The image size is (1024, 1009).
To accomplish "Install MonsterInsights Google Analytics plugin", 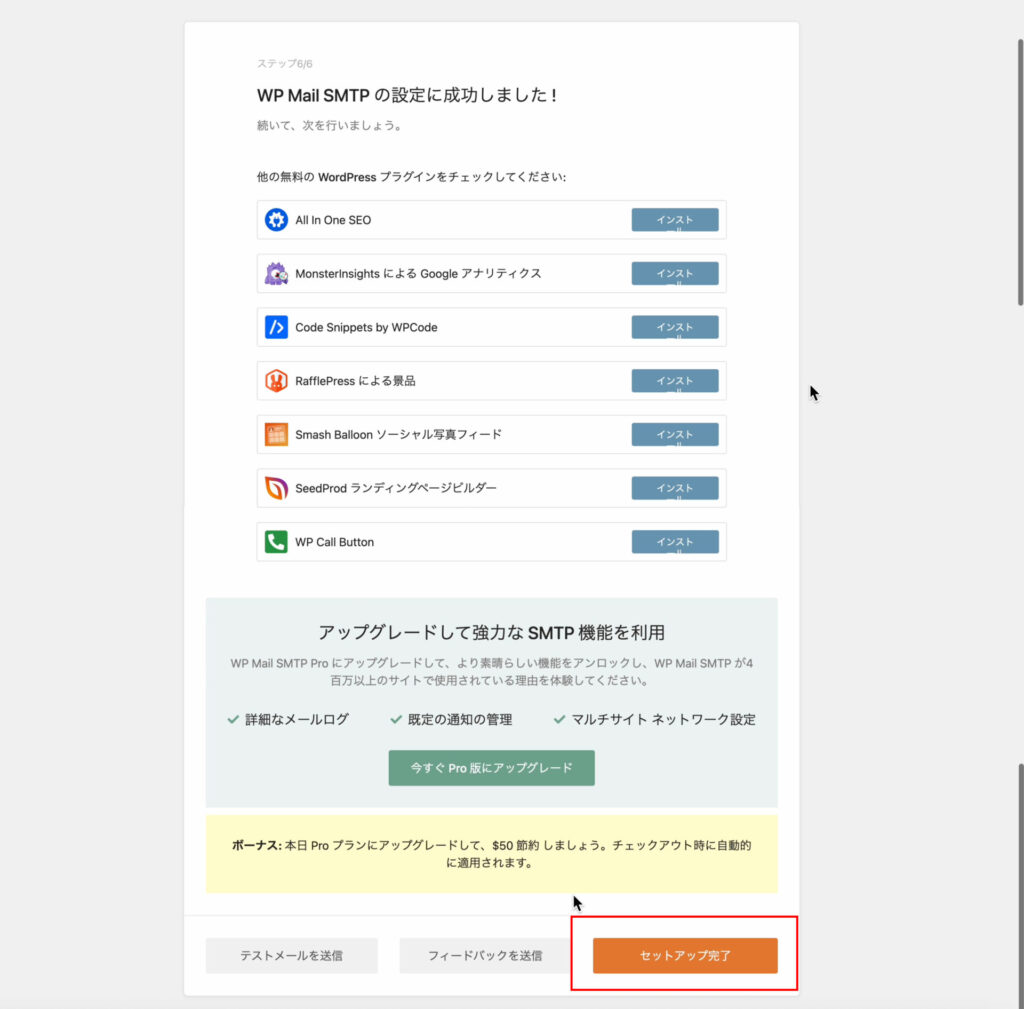I will click(675, 274).
